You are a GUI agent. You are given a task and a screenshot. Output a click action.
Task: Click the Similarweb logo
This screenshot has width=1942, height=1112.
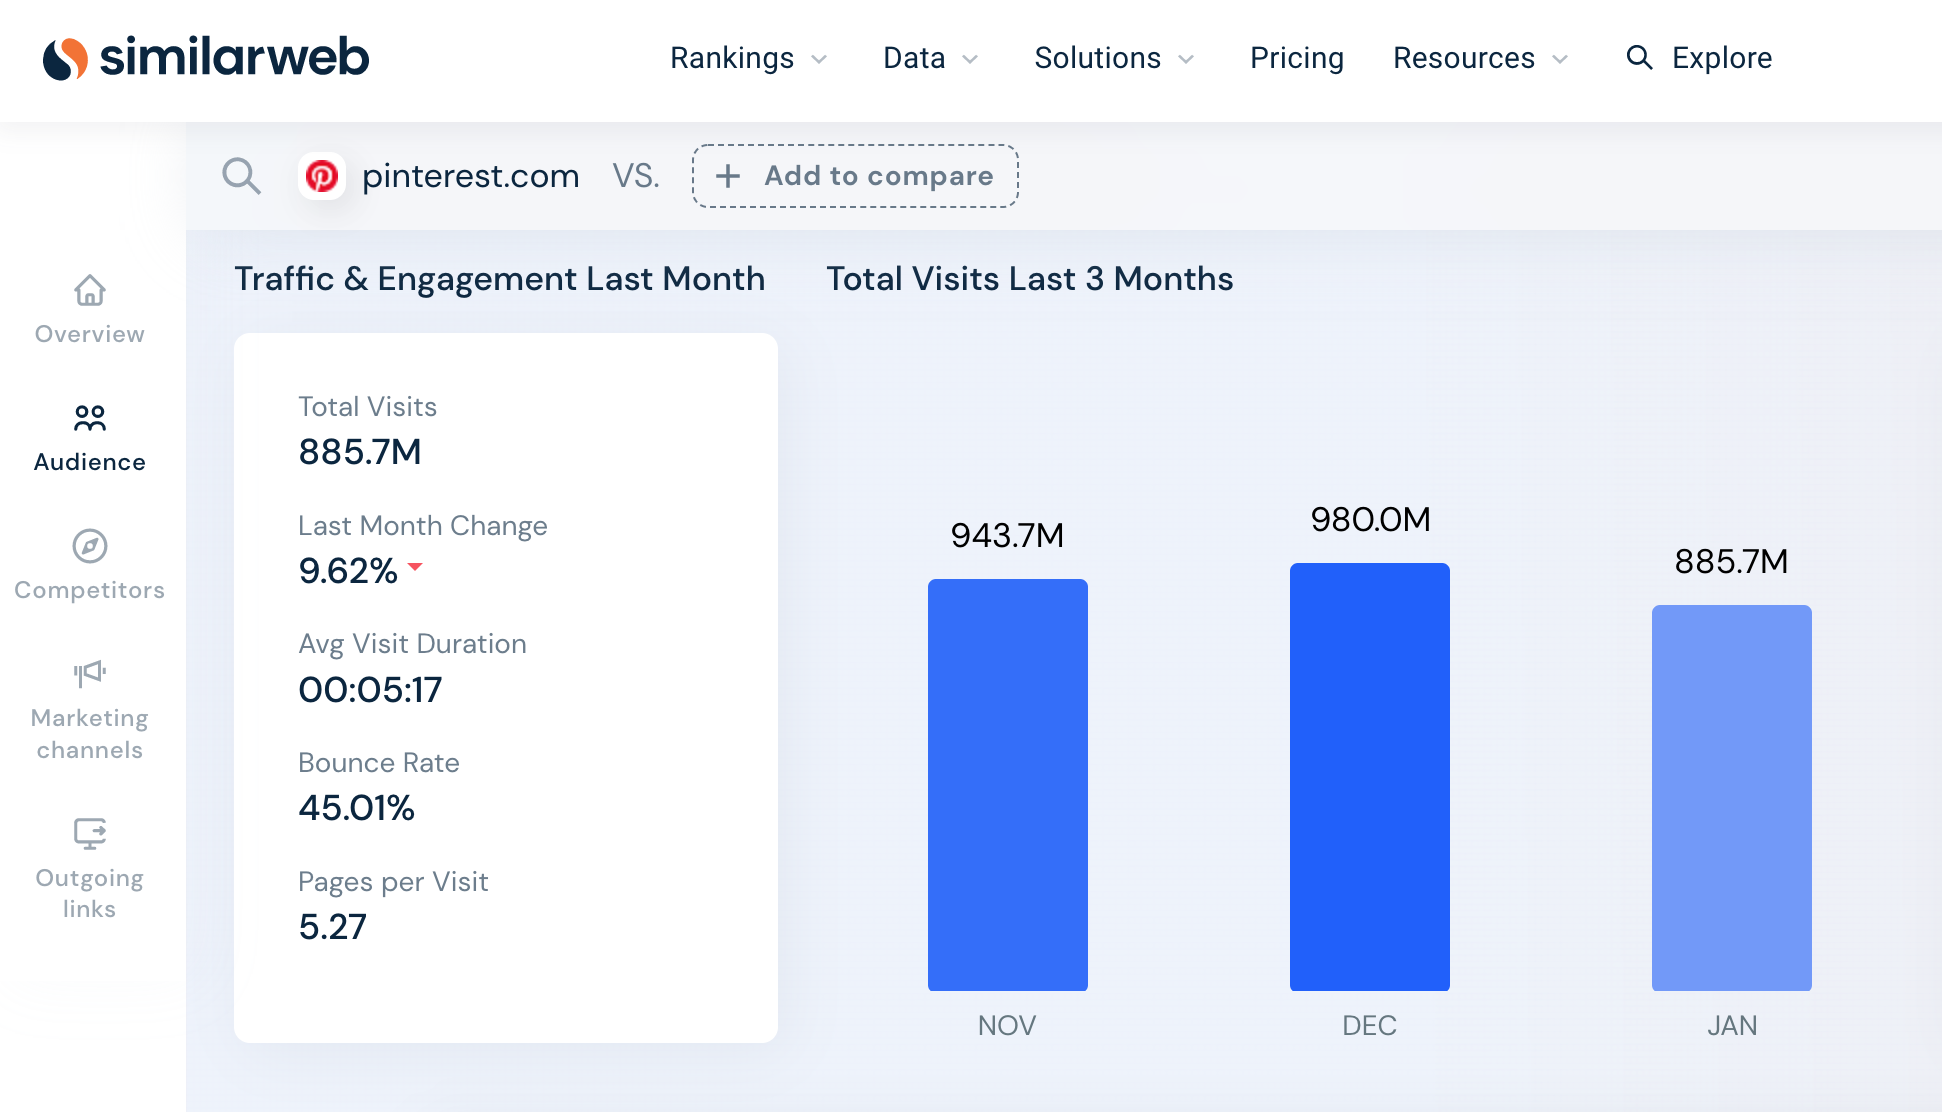click(206, 58)
